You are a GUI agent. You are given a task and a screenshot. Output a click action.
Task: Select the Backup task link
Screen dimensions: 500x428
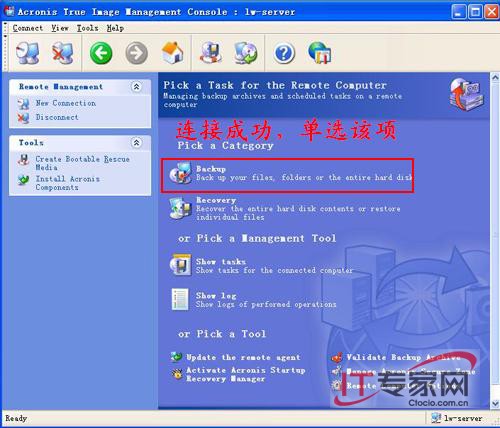(x=211, y=169)
